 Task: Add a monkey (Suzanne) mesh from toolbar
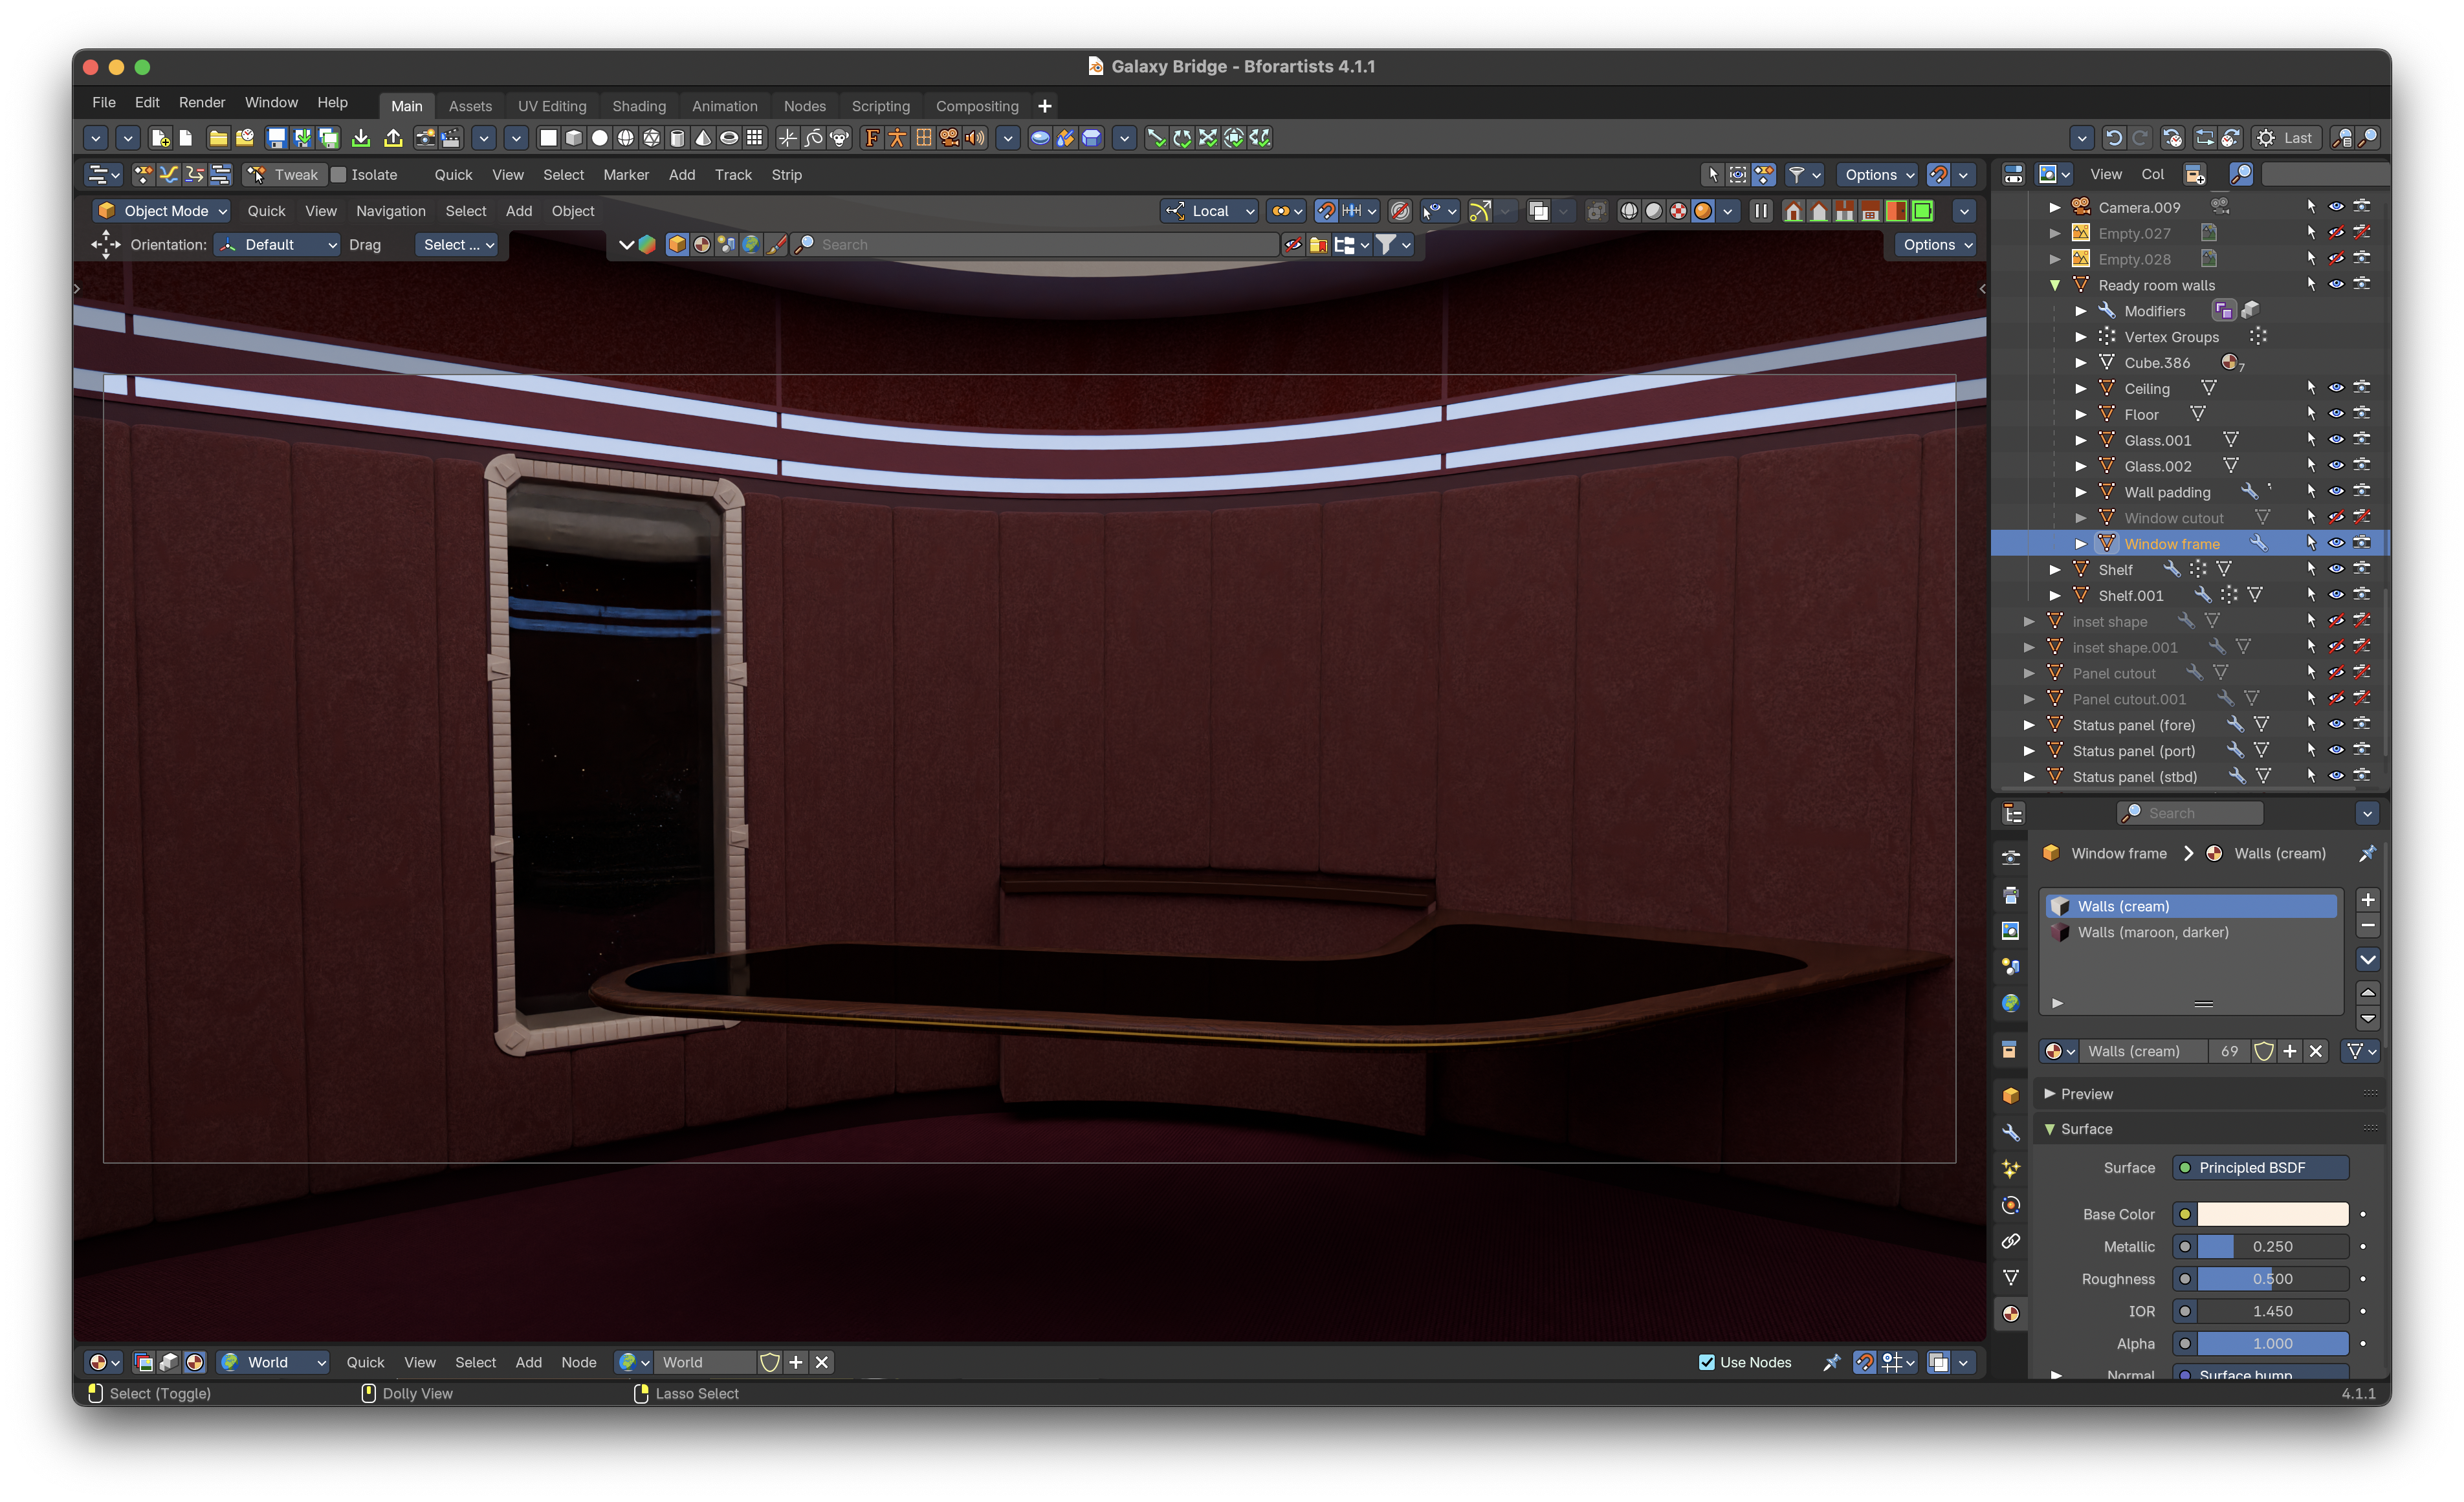(840, 138)
